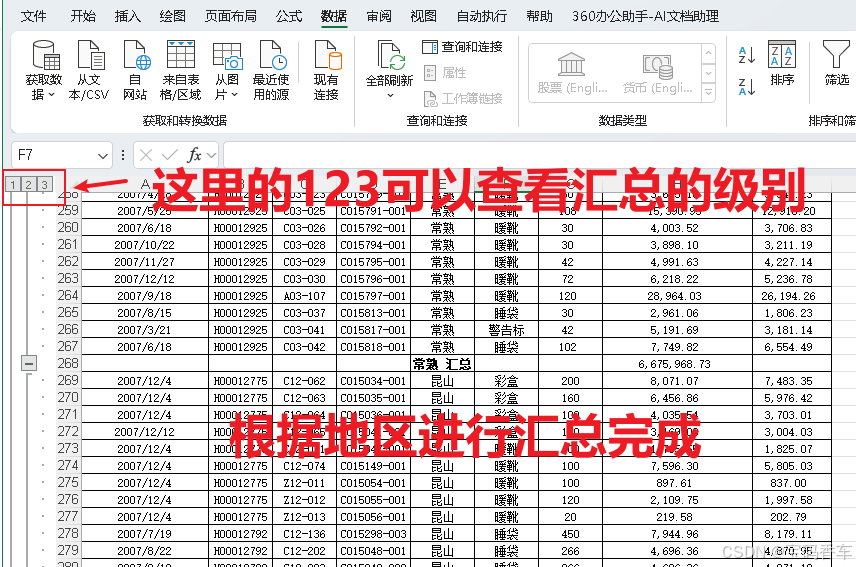The height and width of the screenshot is (567, 856).
Task: Switch to the 开始 (Home) tab
Action: 83,16
